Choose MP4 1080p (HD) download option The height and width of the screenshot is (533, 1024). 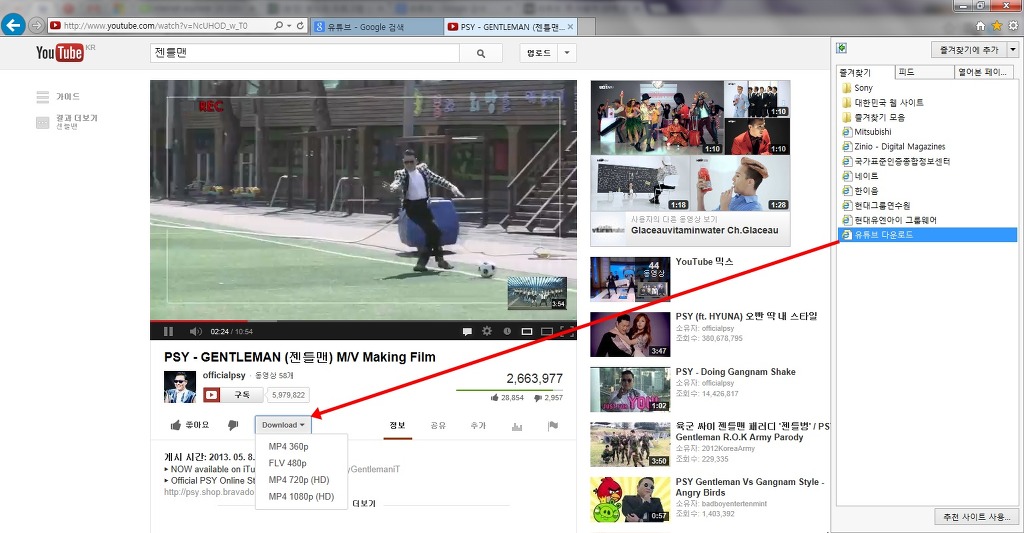(x=301, y=496)
